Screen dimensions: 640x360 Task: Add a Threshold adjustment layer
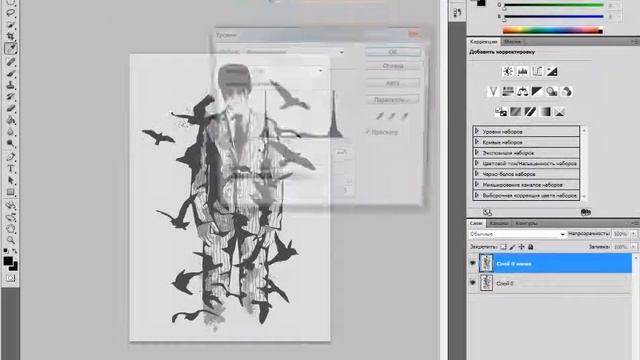click(530, 111)
